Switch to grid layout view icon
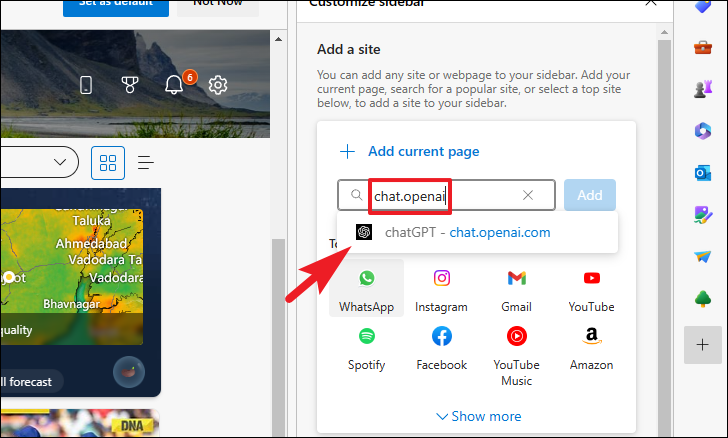Image resolution: width=728 pixels, height=438 pixels. [x=108, y=163]
